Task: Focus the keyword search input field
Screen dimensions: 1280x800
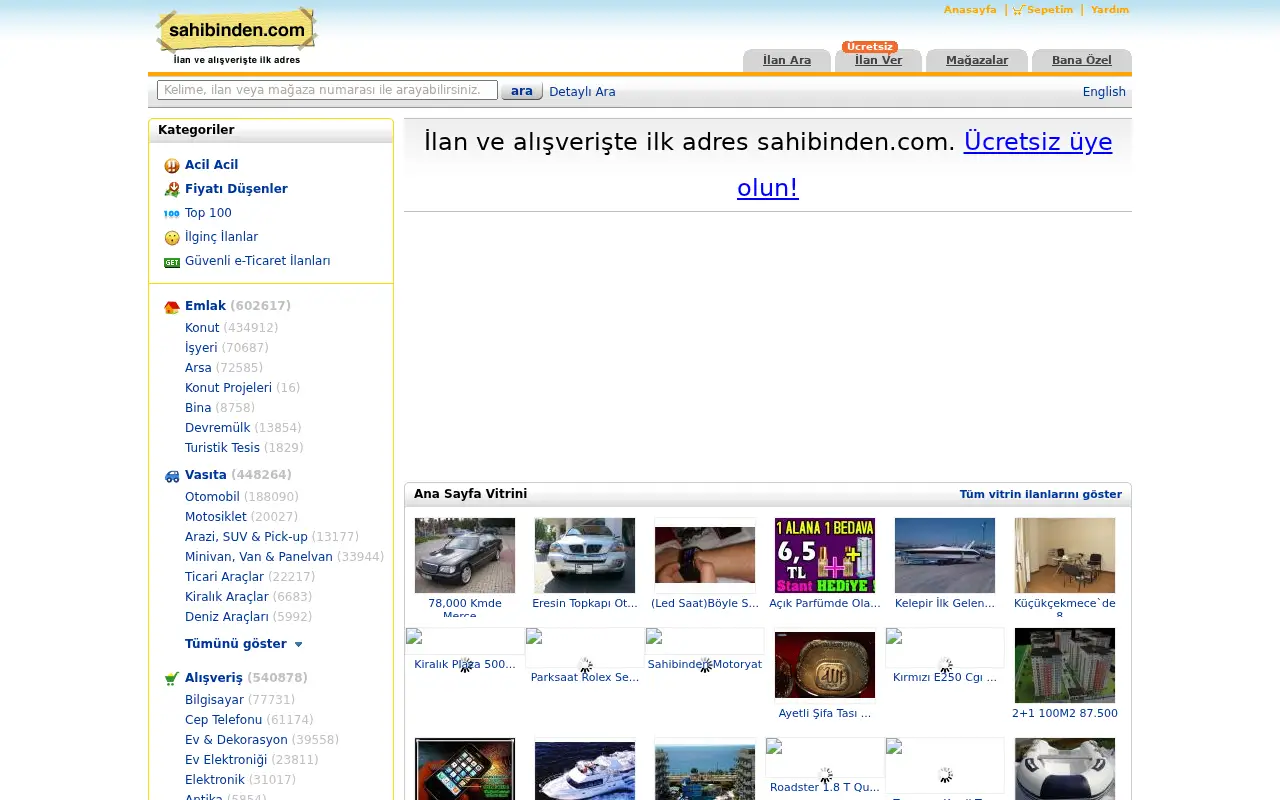Action: tap(327, 90)
